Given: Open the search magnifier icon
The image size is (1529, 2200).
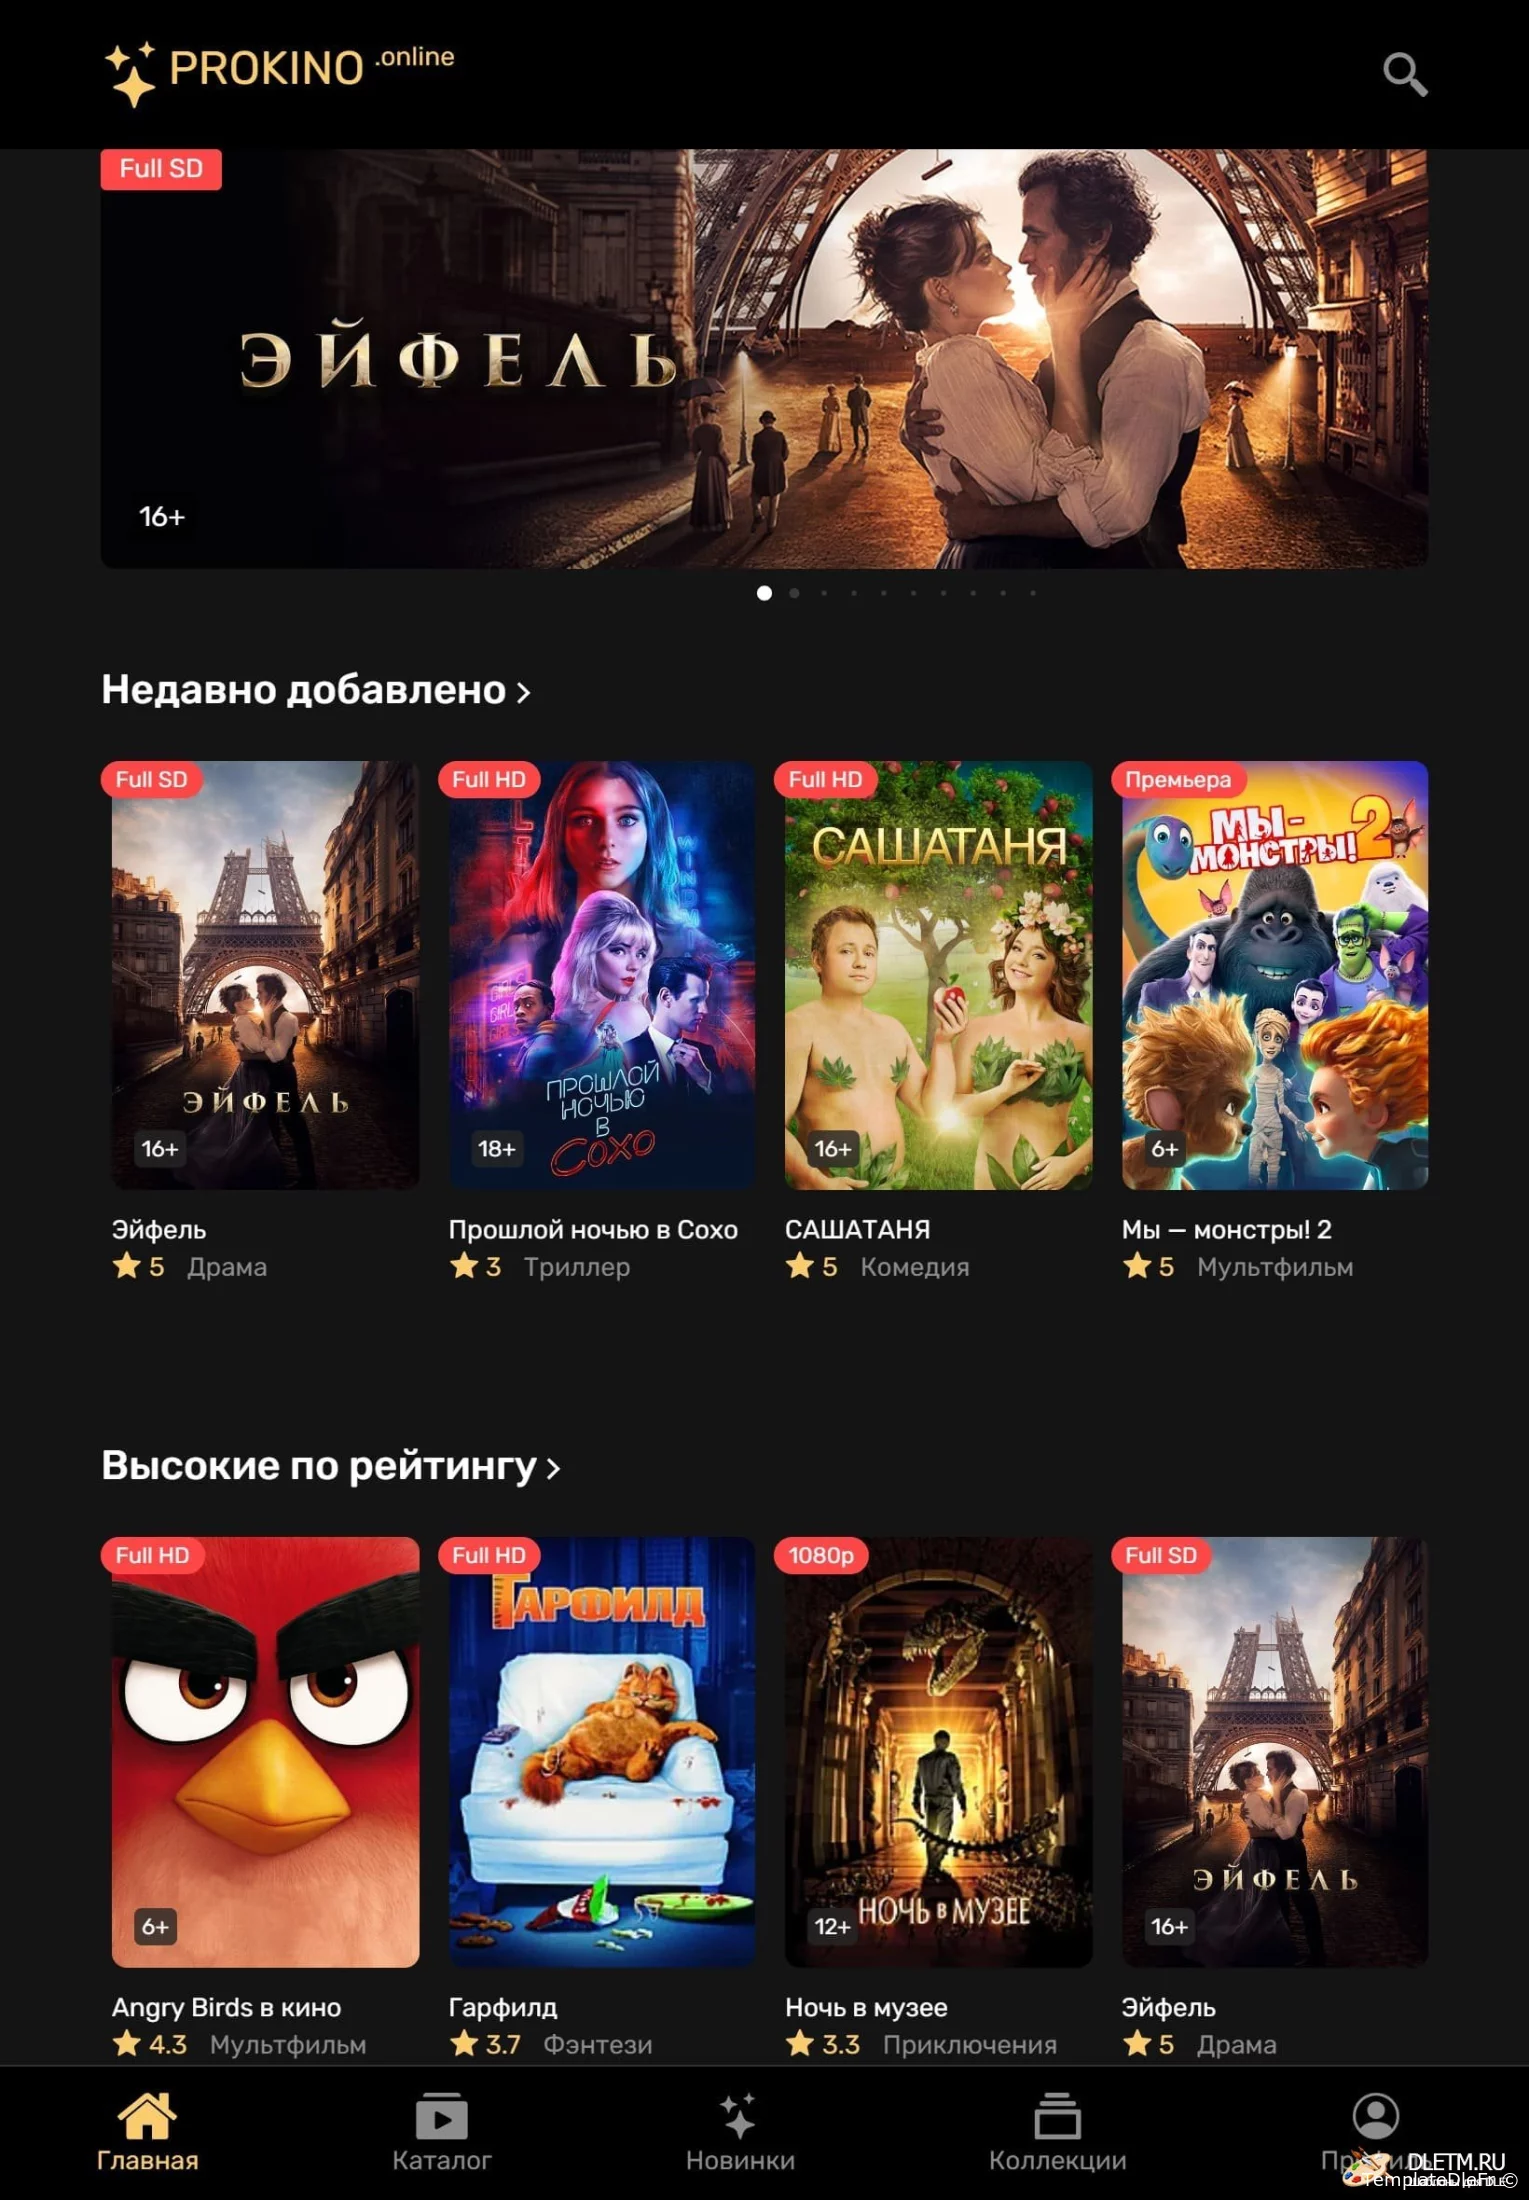Looking at the screenshot, I should tap(1404, 74).
